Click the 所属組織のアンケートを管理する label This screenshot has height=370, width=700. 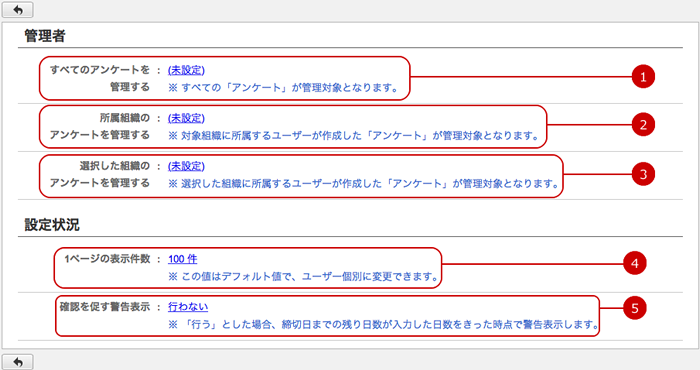pyautogui.click(x=100, y=126)
